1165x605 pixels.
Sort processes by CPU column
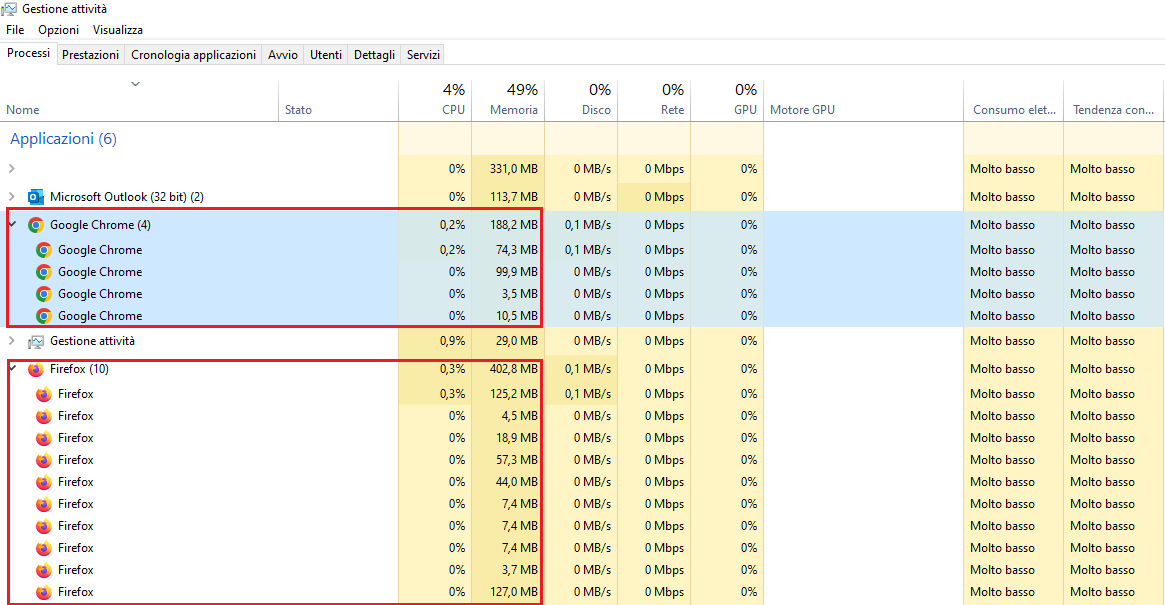pyautogui.click(x=435, y=100)
